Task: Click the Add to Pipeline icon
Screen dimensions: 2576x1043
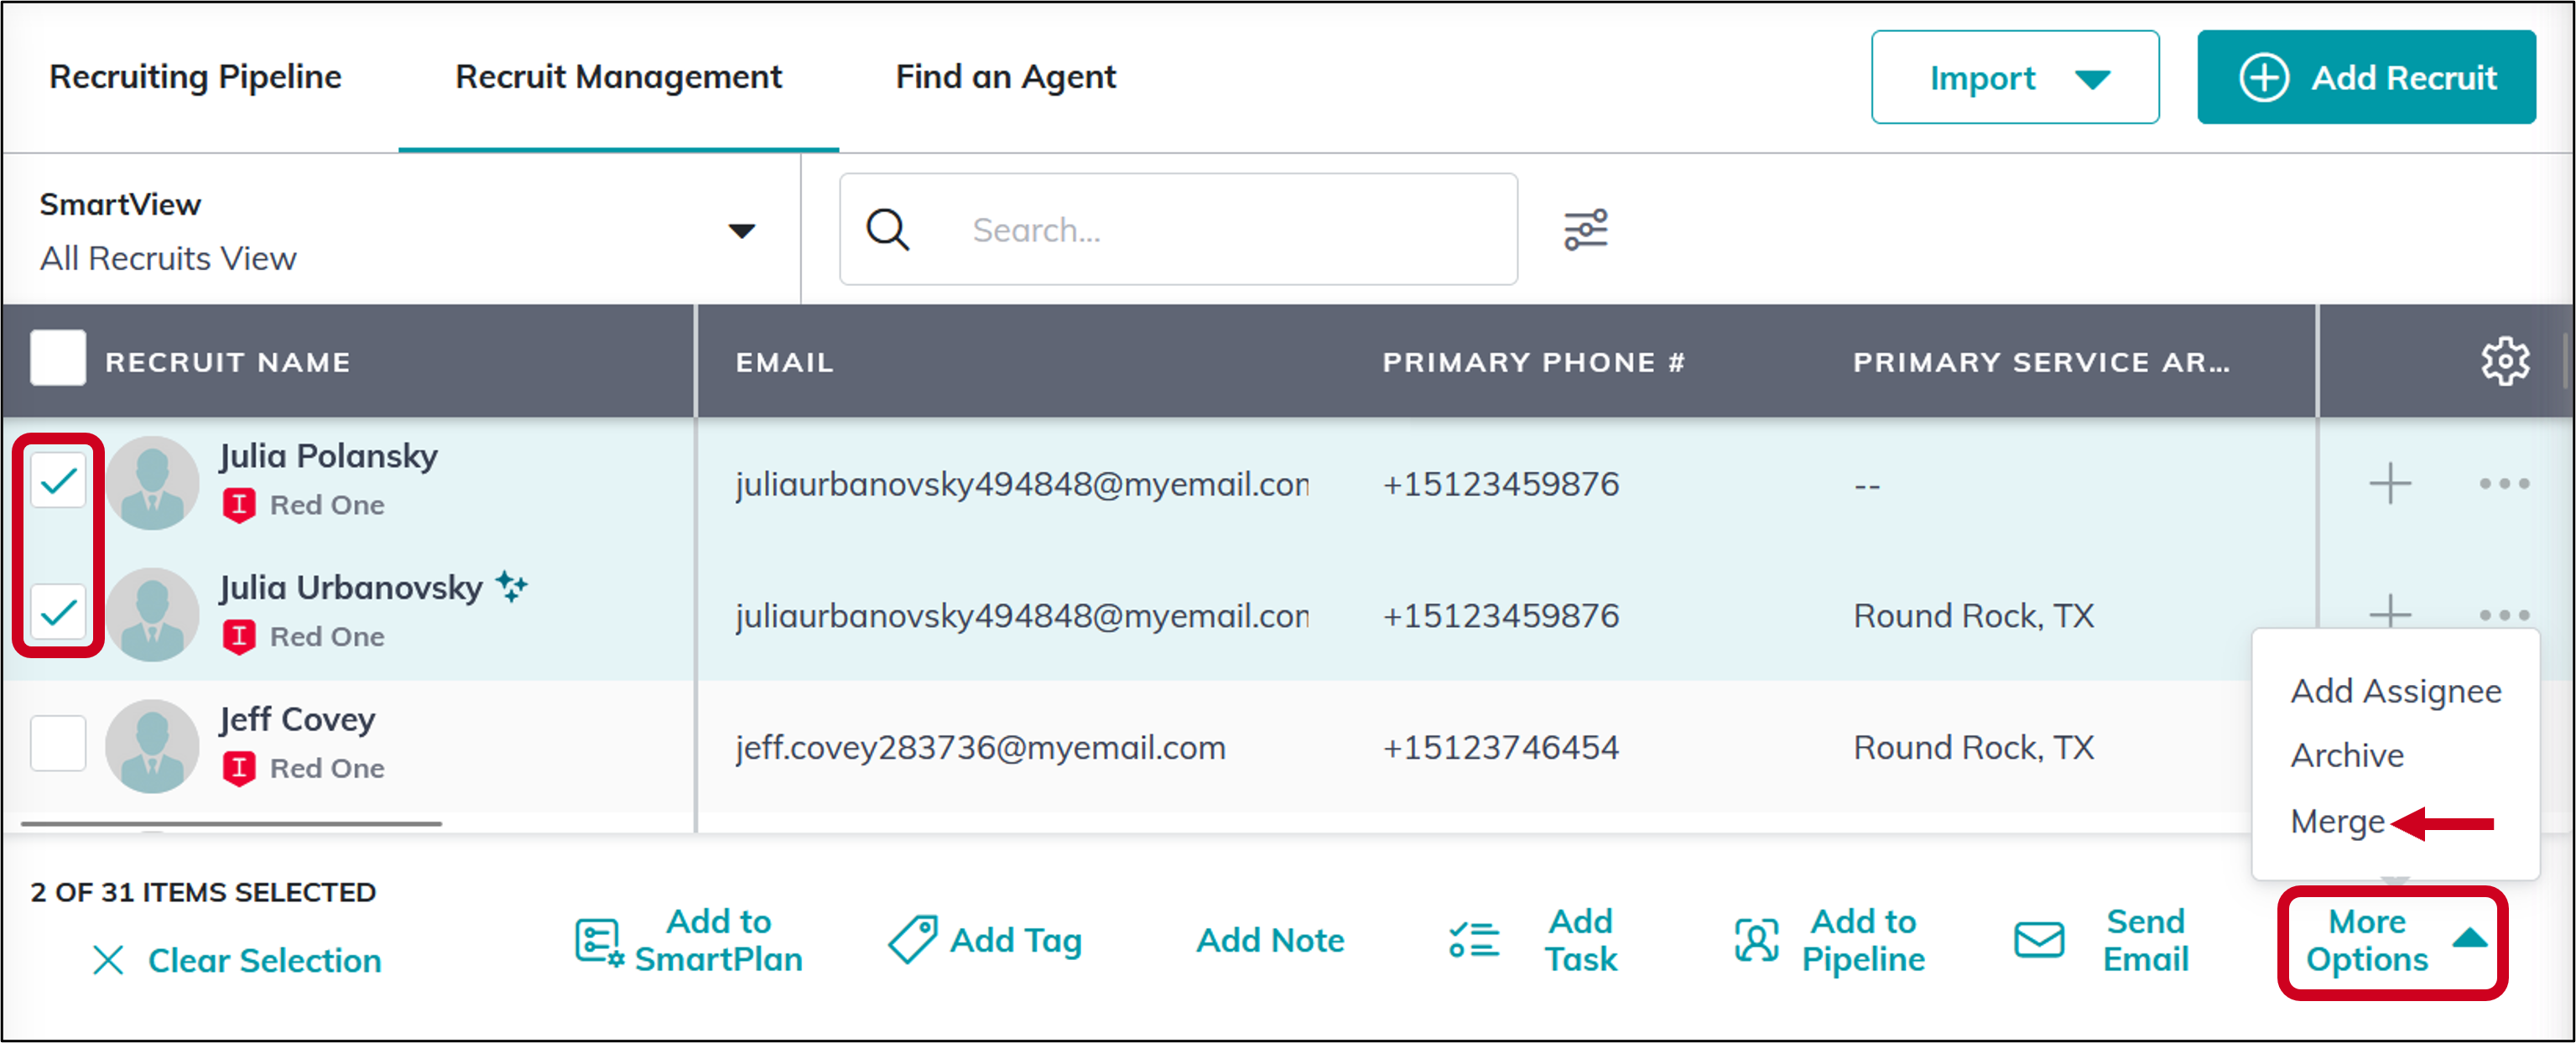Action: click(x=1756, y=940)
